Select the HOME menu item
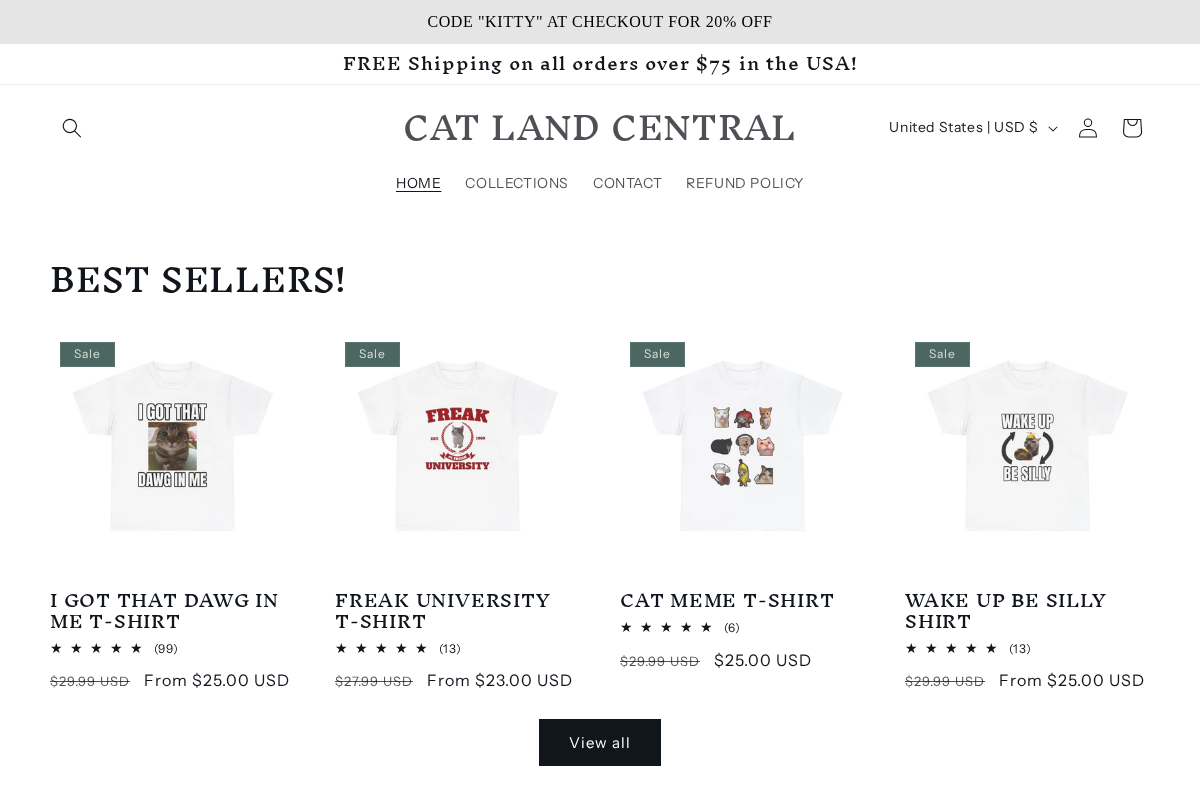 418,183
